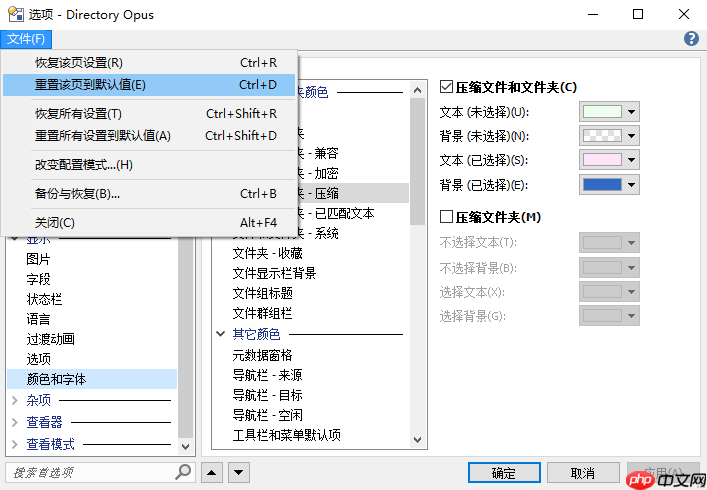Click the 确定 button
Screen dimensions: 707x490
504,473
